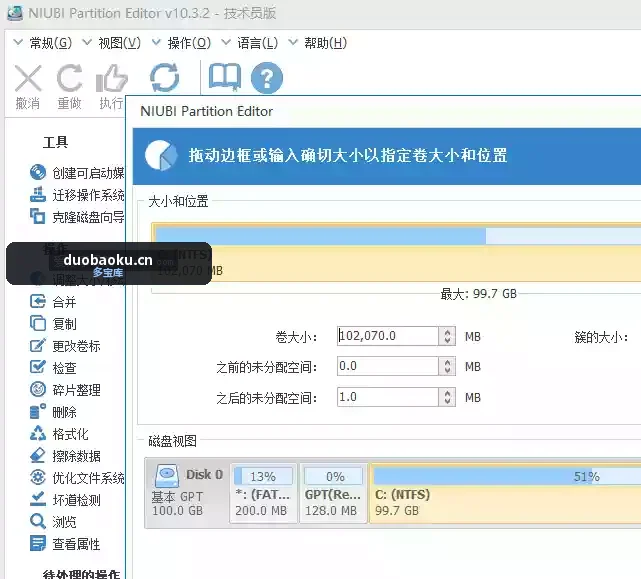Click the 坏道检测 surface test icon
The width and height of the screenshot is (641, 579).
pos(38,499)
